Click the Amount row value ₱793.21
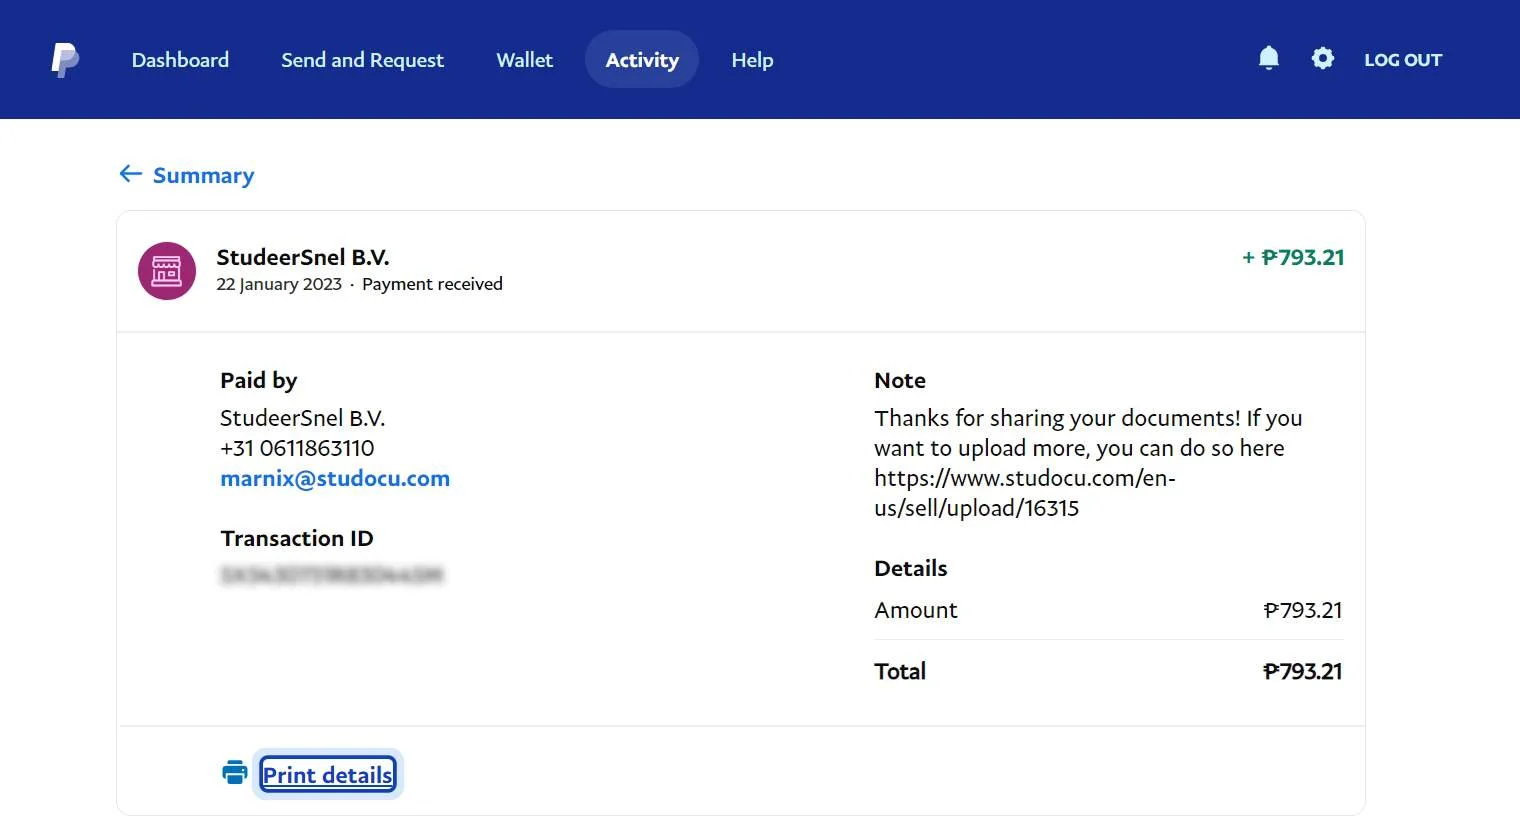Viewport: 1520px width, 826px height. coord(1303,610)
